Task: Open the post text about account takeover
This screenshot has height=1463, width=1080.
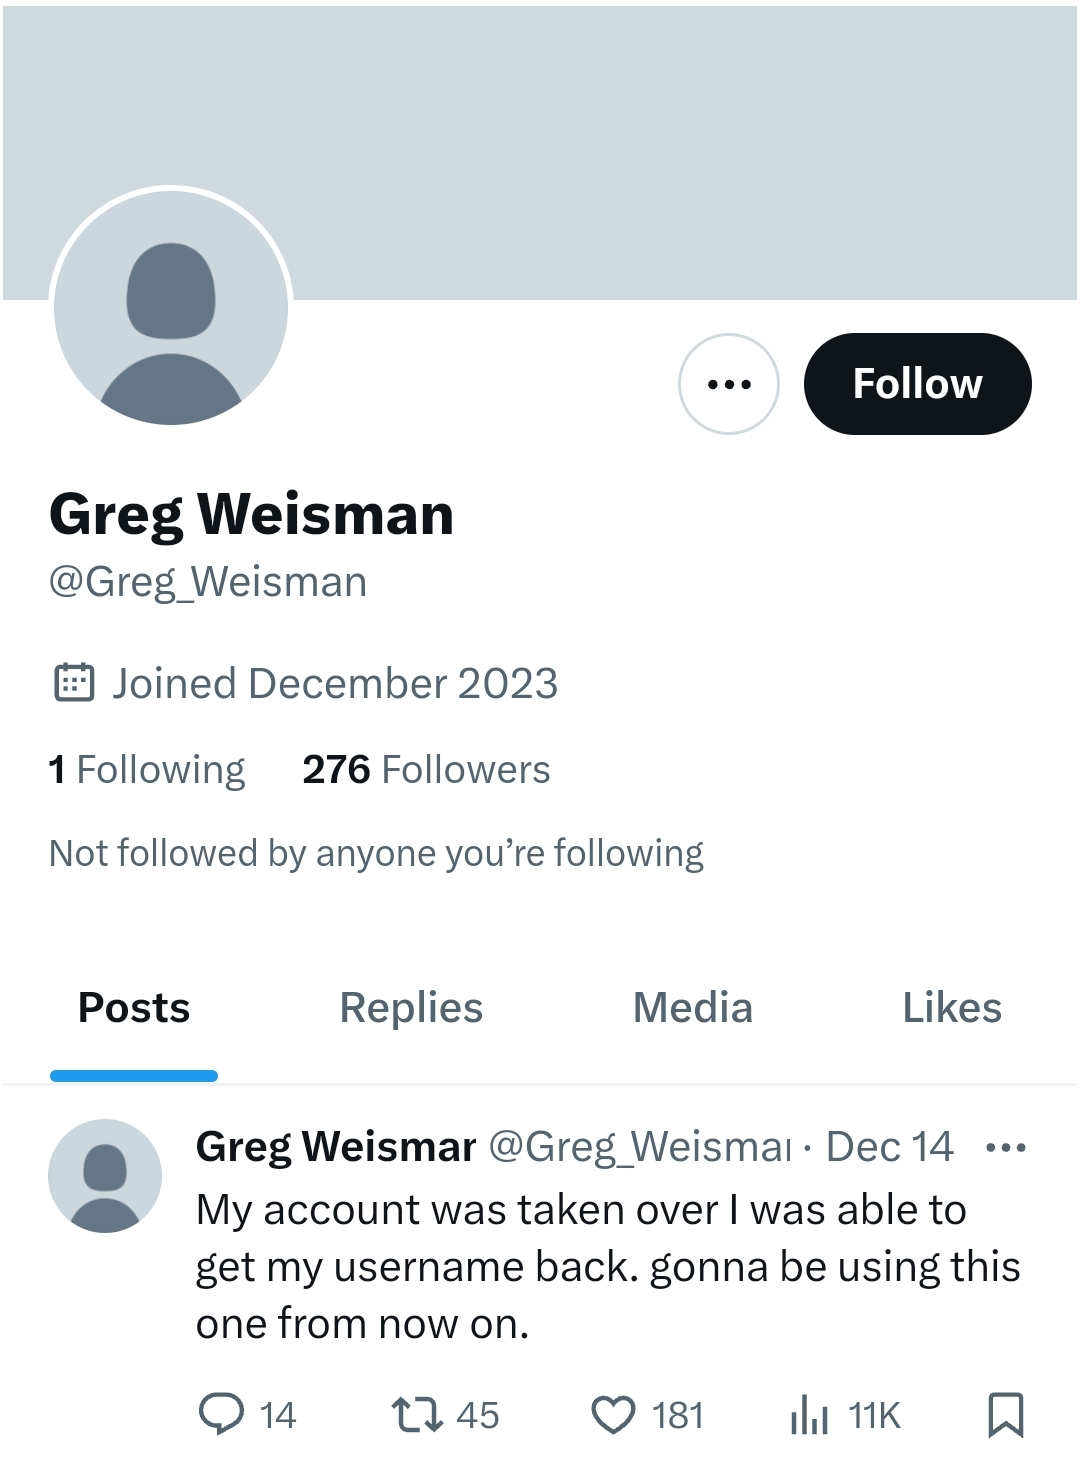Action: 607,1267
